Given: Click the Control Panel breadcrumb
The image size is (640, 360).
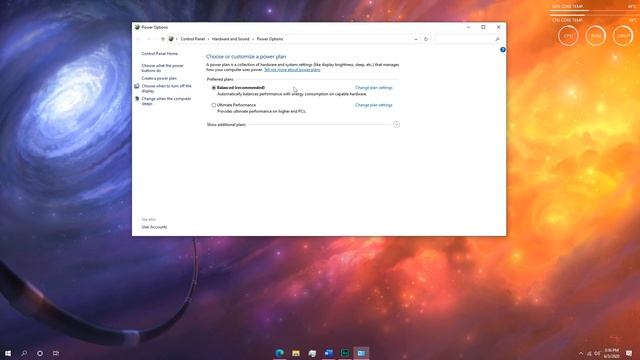Looking at the screenshot, I should (x=193, y=39).
